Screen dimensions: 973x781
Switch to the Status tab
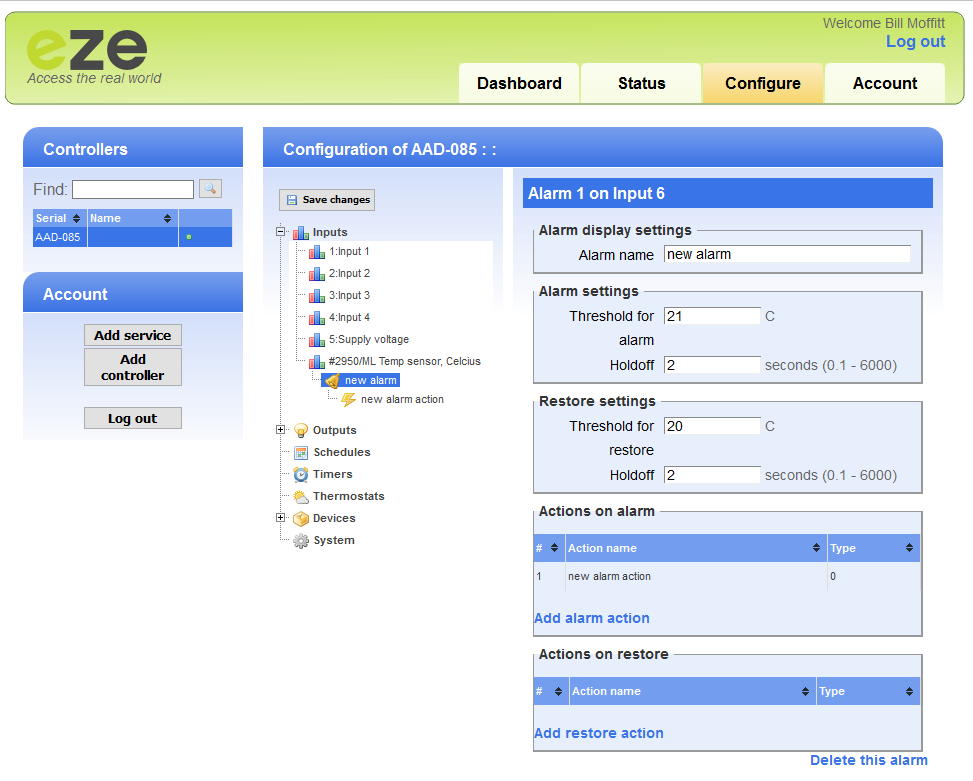(x=641, y=84)
